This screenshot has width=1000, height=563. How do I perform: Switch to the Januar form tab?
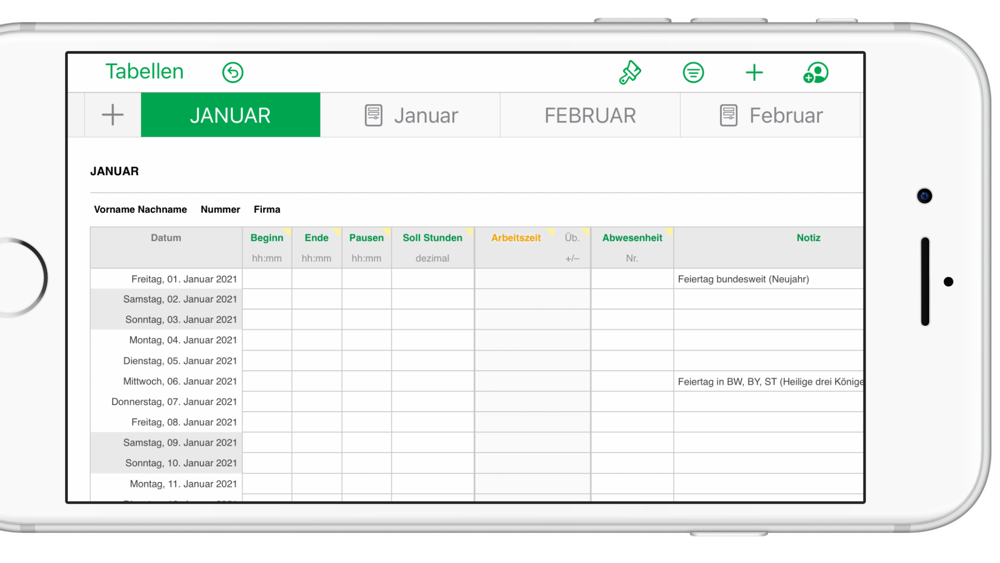(x=411, y=115)
